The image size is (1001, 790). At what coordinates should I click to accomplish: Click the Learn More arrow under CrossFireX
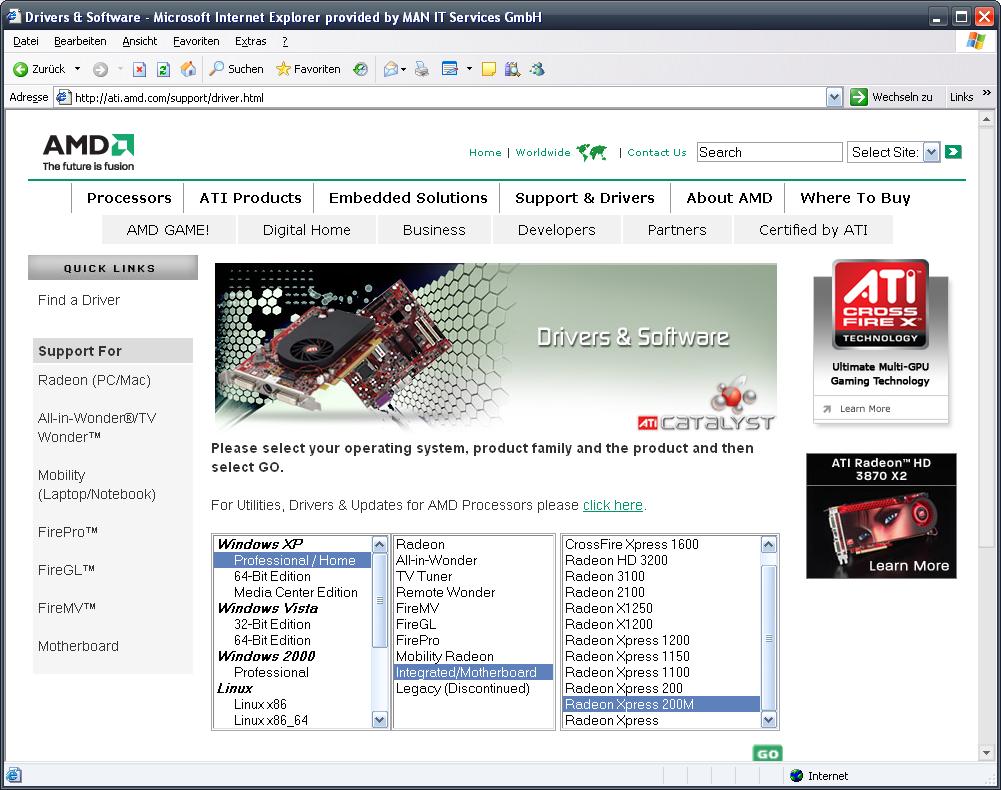[x=827, y=409]
